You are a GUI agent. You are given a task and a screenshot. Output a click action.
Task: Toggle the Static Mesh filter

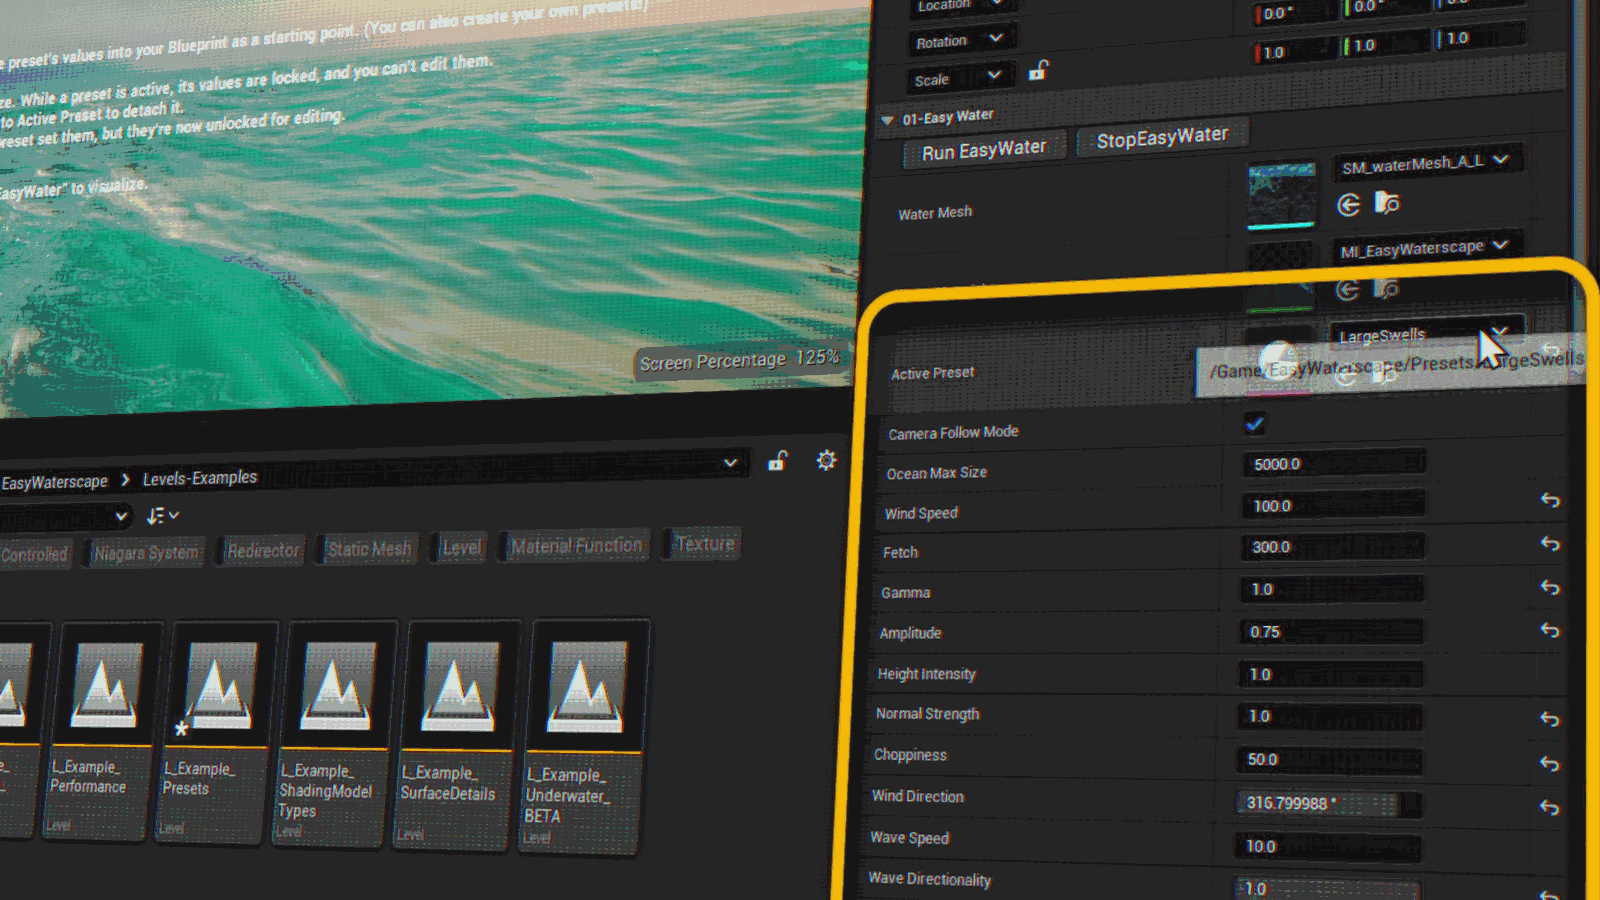click(368, 549)
